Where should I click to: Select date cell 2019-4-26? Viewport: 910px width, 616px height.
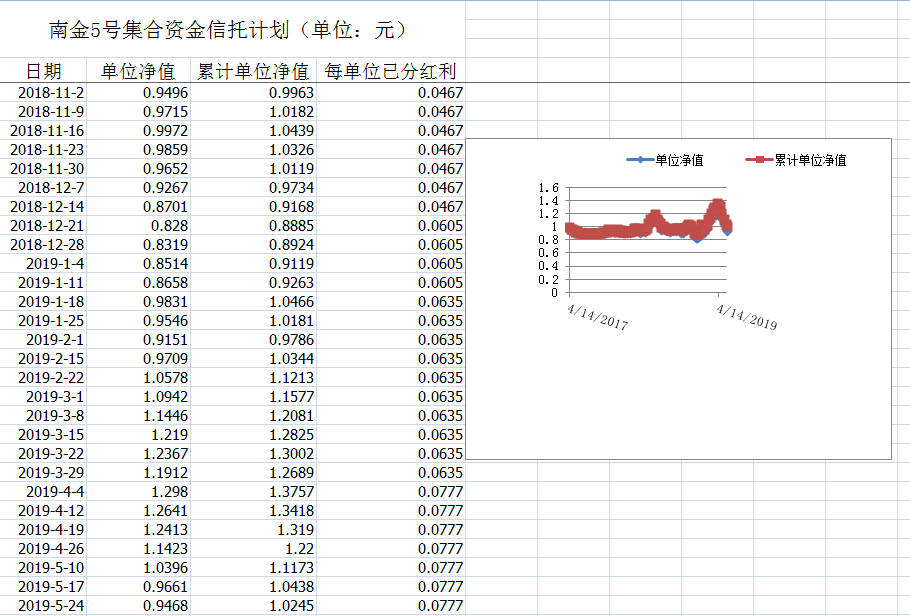click(x=44, y=549)
